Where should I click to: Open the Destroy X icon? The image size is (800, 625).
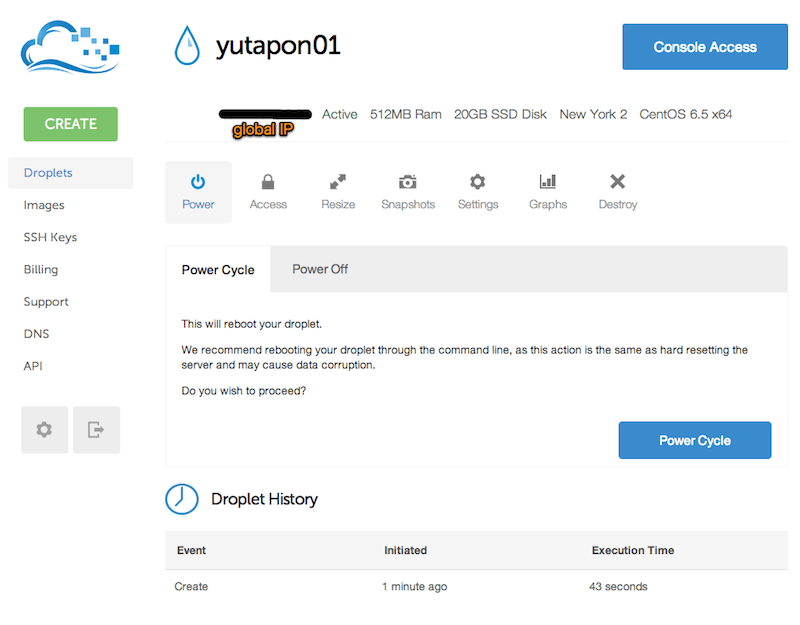point(617,182)
